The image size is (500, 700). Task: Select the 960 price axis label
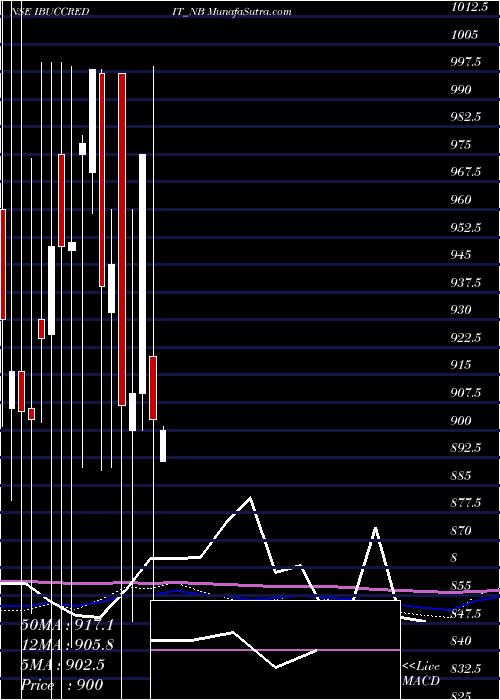point(461,200)
